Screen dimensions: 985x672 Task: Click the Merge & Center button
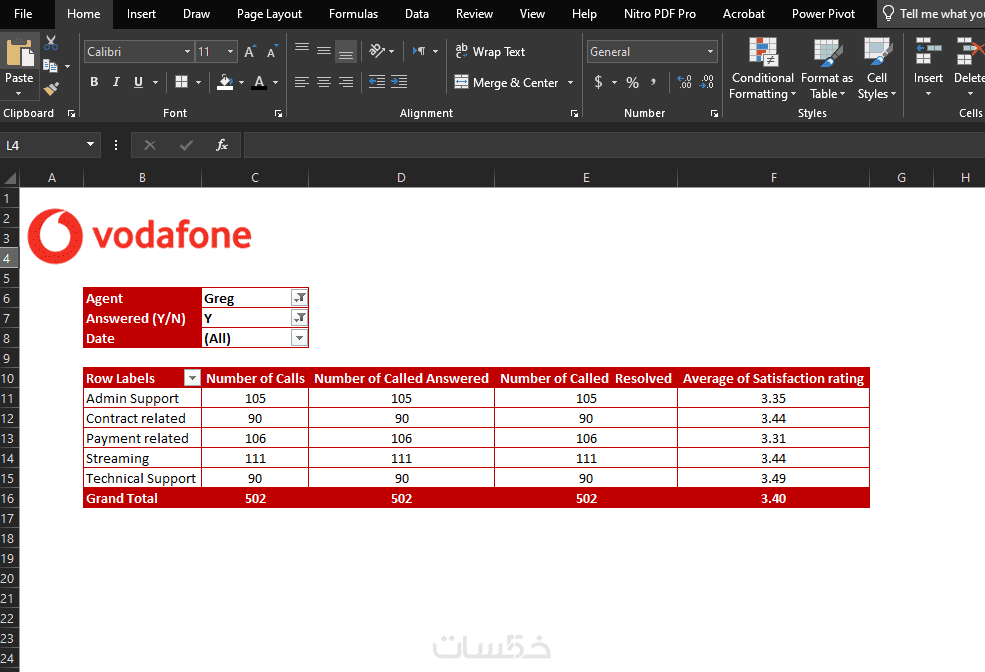(x=506, y=82)
